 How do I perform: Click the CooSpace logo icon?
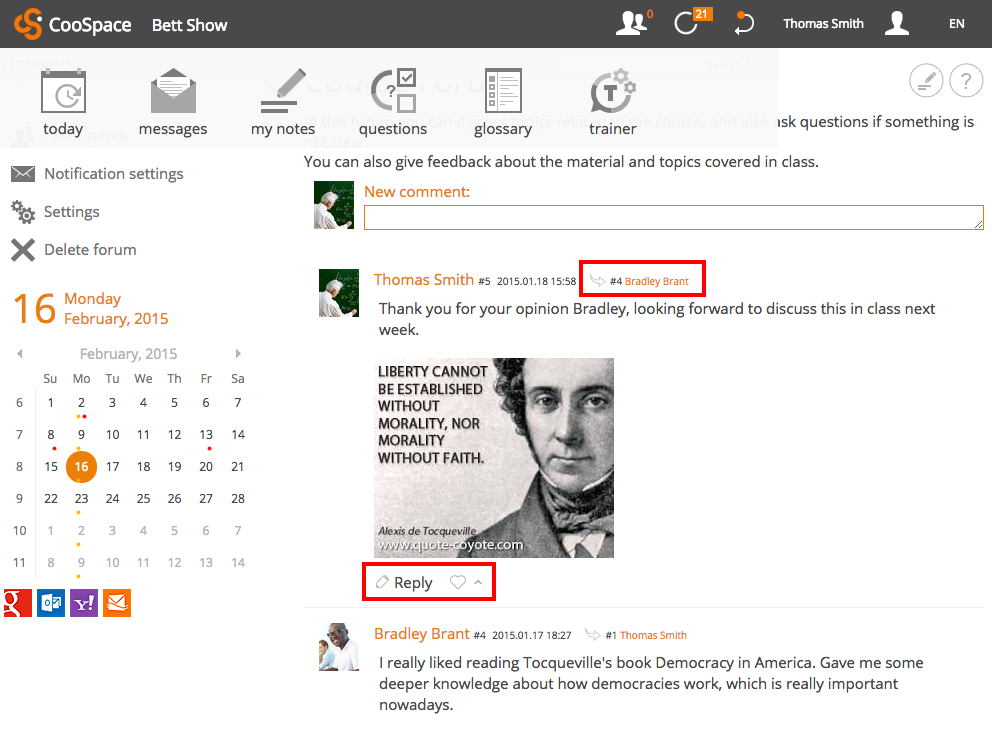pyautogui.click(x=28, y=24)
